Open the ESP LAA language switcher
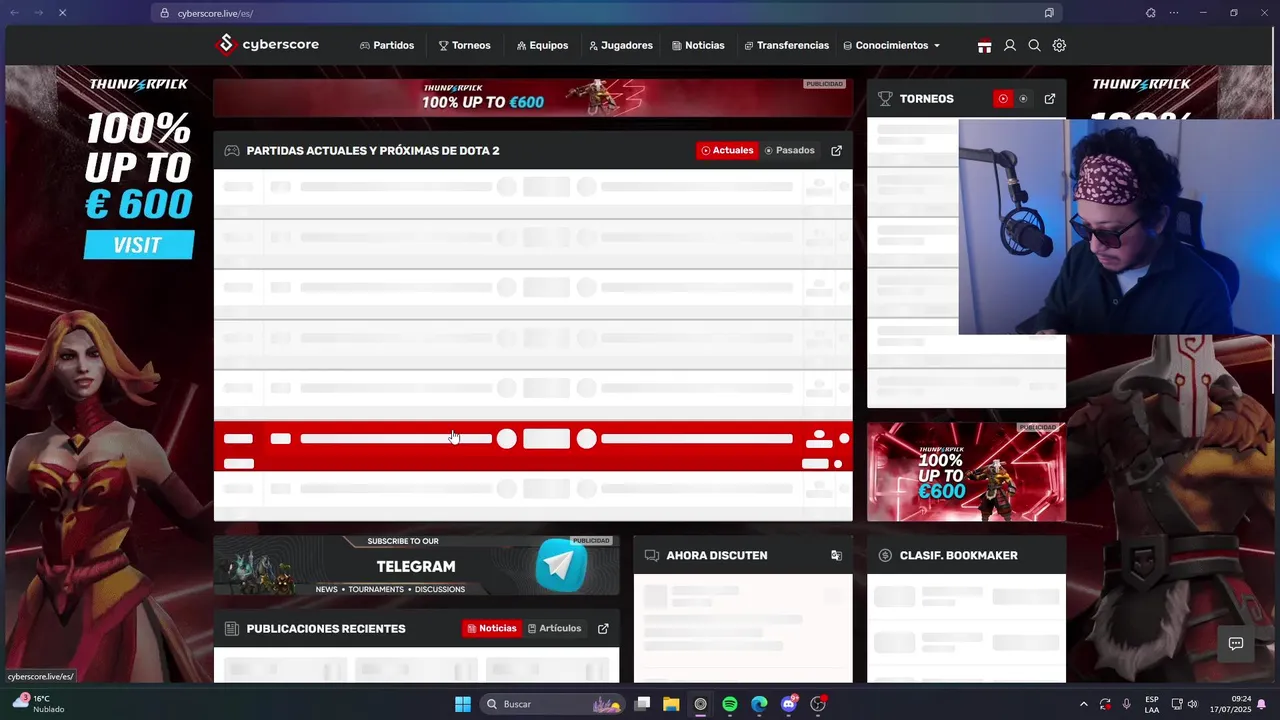The image size is (1280, 720). tap(1152, 704)
